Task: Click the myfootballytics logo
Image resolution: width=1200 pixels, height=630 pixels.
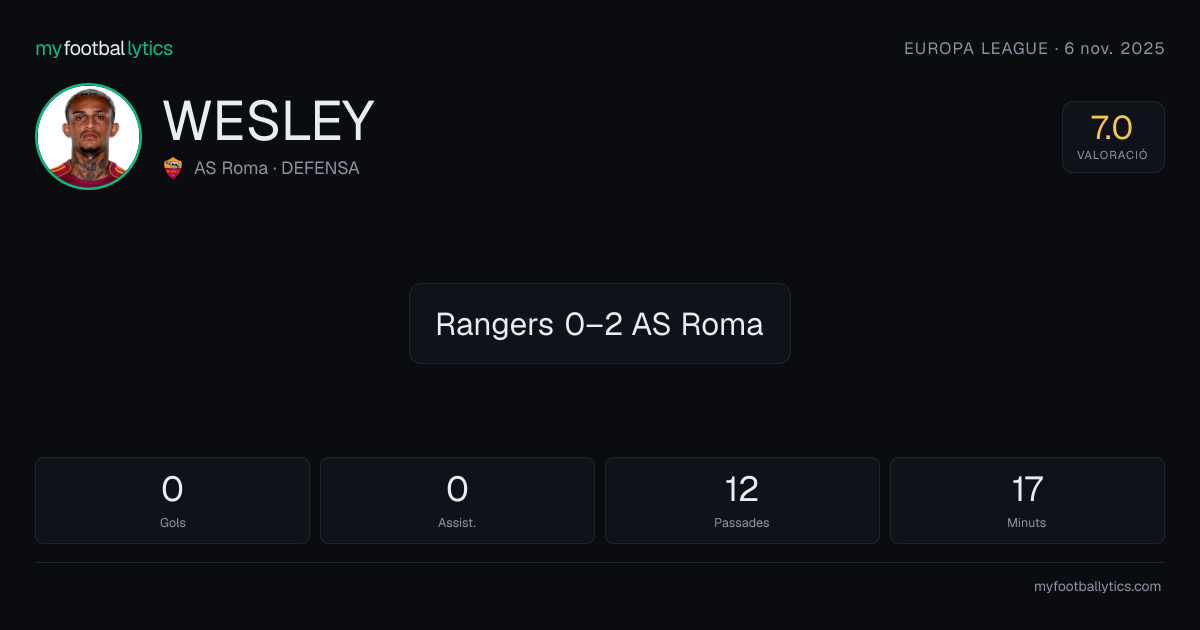Action: click(x=104, y=48)
